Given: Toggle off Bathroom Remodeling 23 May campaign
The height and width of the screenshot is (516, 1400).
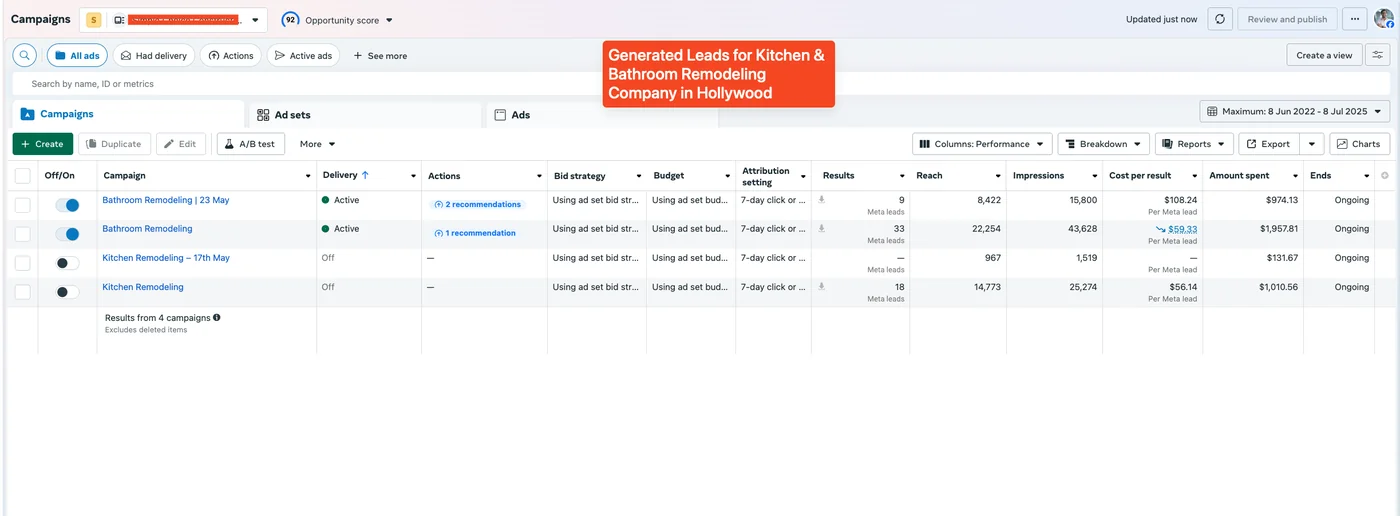Looking at the screenshot, I should pyautogui.click(x=67, y=205).
